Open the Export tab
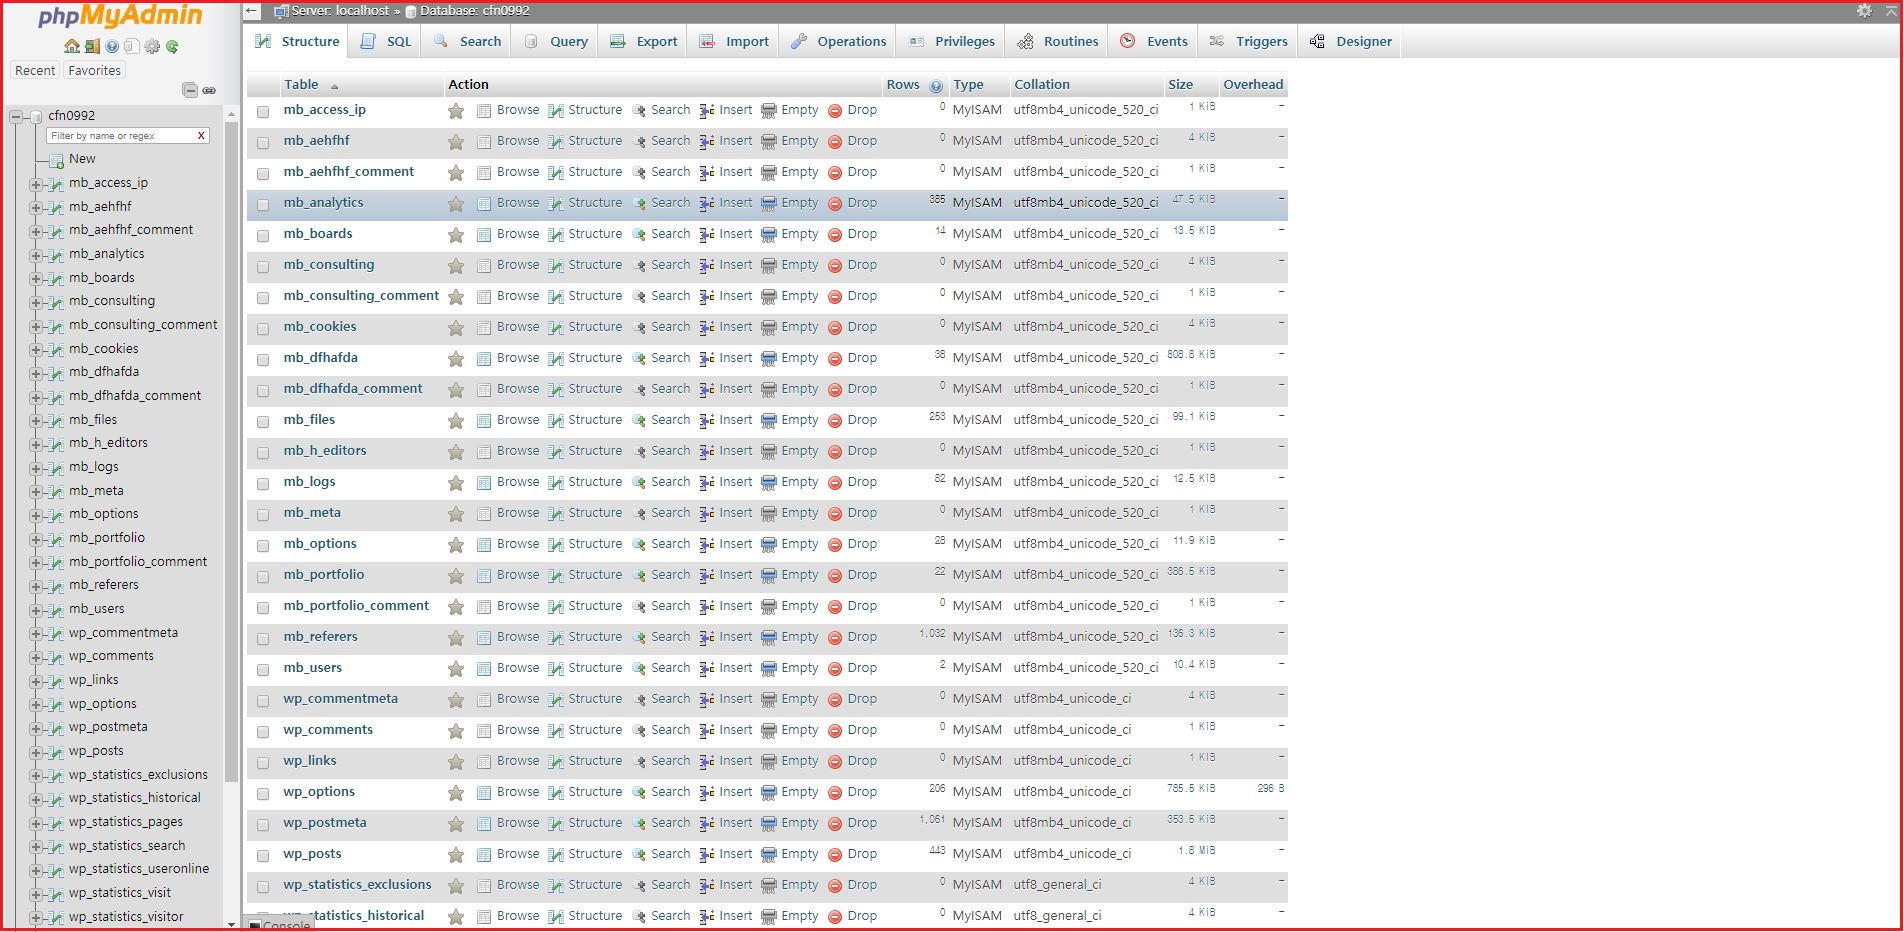 644,41
